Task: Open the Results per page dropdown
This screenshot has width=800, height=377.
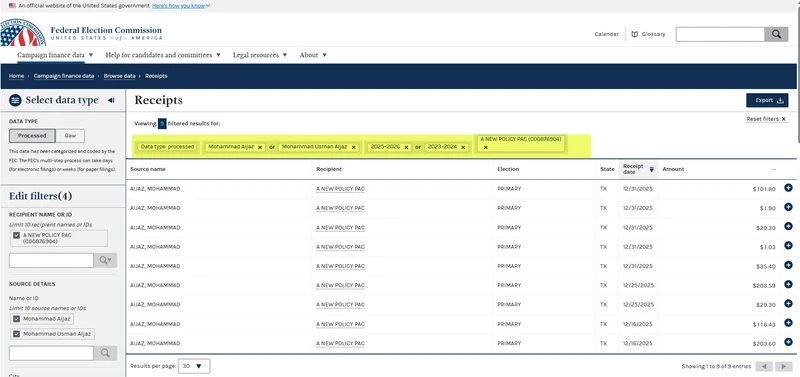Action: point(194,366)
